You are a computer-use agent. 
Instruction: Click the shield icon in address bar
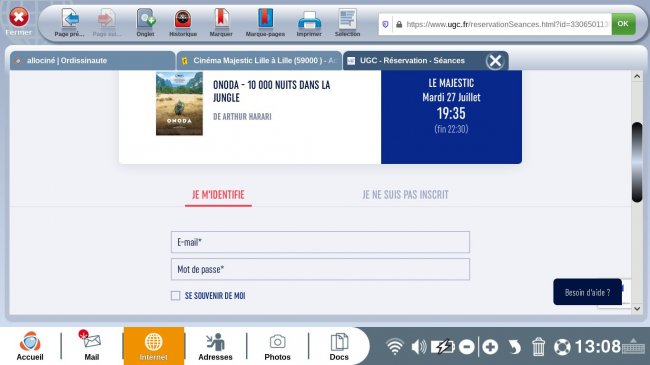click(385, 24)
